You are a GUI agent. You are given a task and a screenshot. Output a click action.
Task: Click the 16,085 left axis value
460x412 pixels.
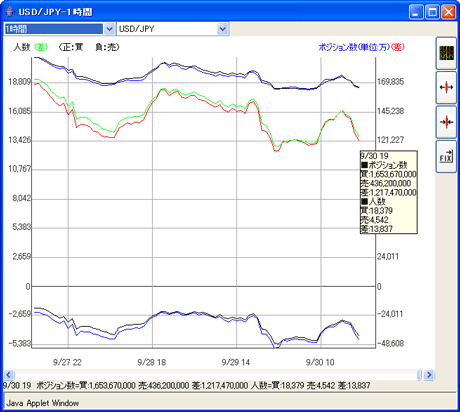[x=20, y=111]
